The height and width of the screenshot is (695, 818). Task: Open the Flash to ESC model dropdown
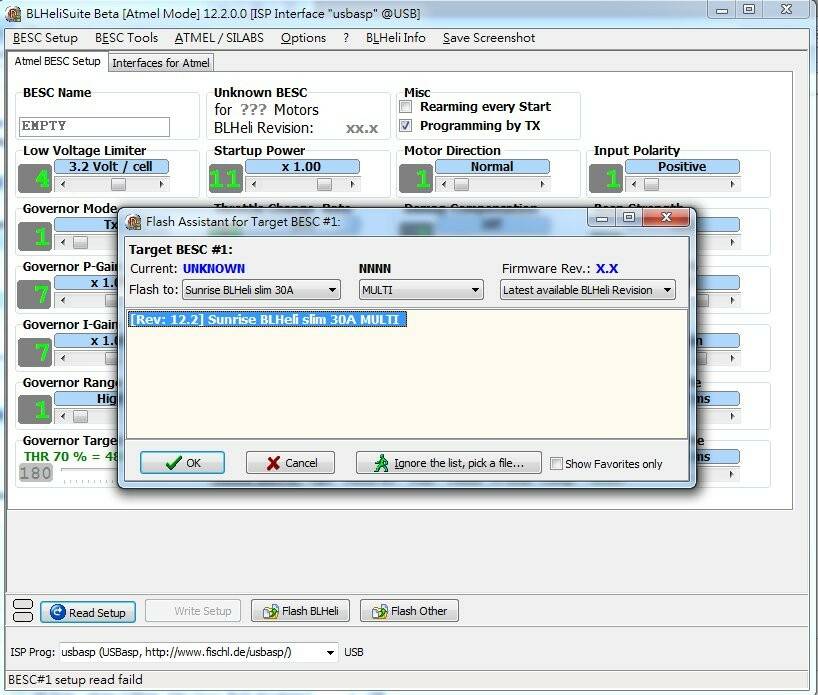(261, 290)
